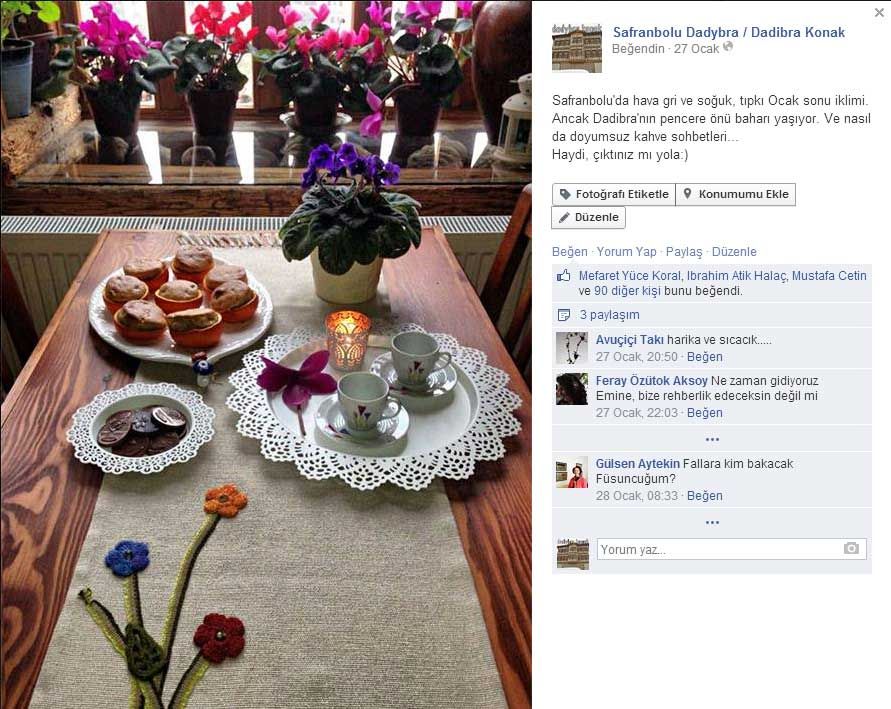Click into the Yorum yaz comment field
891x709 pixels.
pos(731,549)
